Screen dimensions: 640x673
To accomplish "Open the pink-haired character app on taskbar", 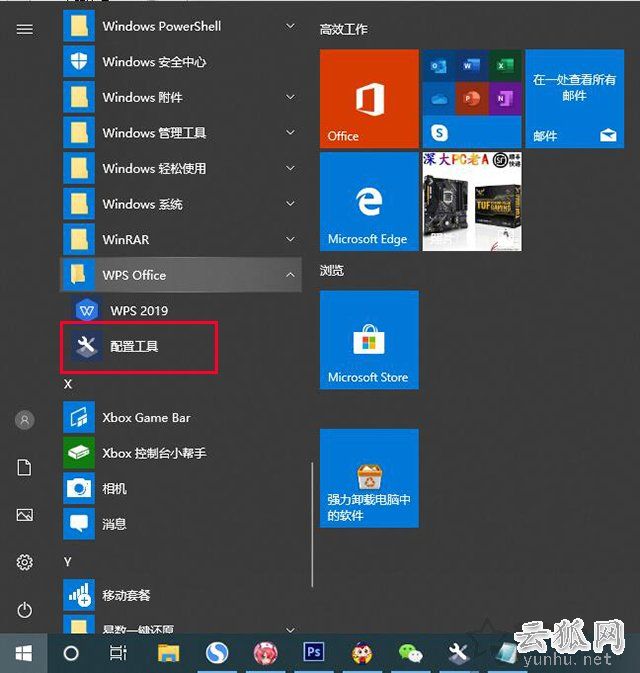I will click(x=265, y=653).
